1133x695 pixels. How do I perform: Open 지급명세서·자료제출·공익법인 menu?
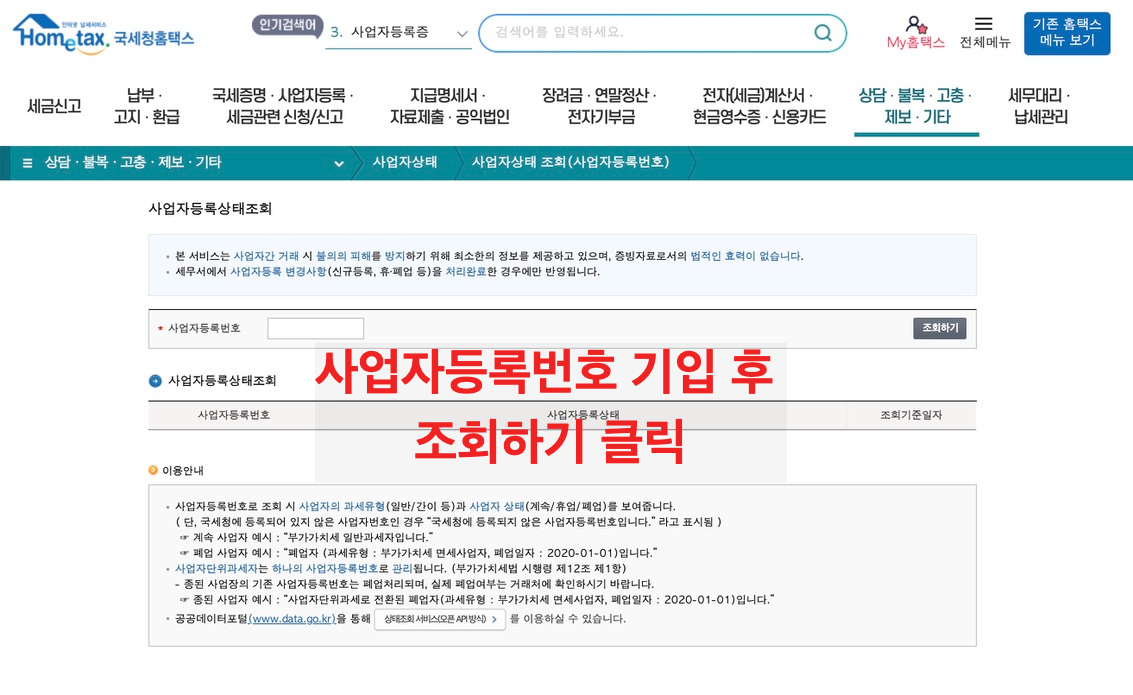pos(449,106)
